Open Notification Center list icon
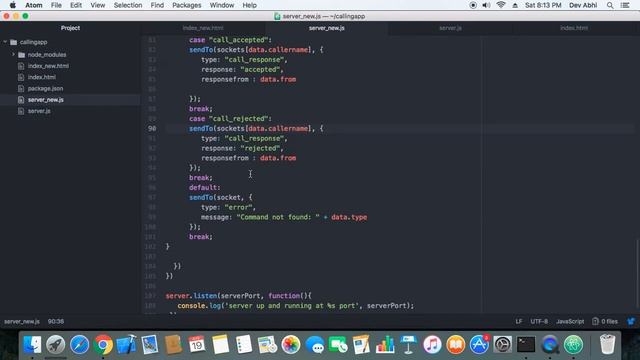The height and width of the screenshot is (360, 640). pyautogui.click(x=625, y=5)
